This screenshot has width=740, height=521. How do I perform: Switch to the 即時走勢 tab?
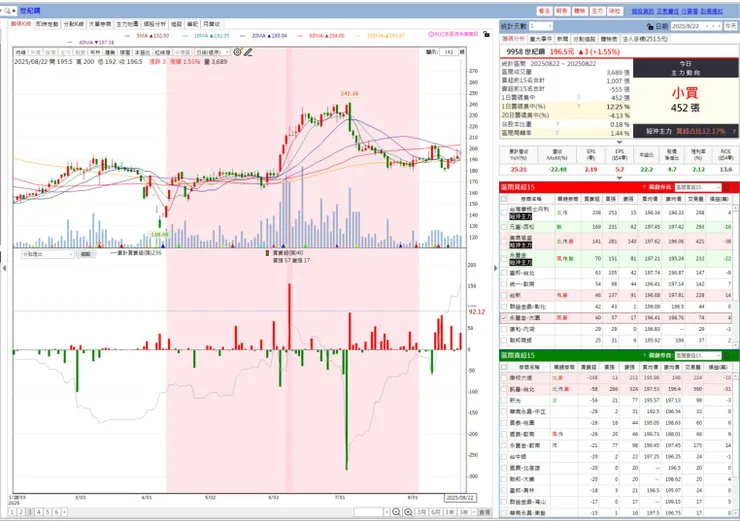[47, 24]
